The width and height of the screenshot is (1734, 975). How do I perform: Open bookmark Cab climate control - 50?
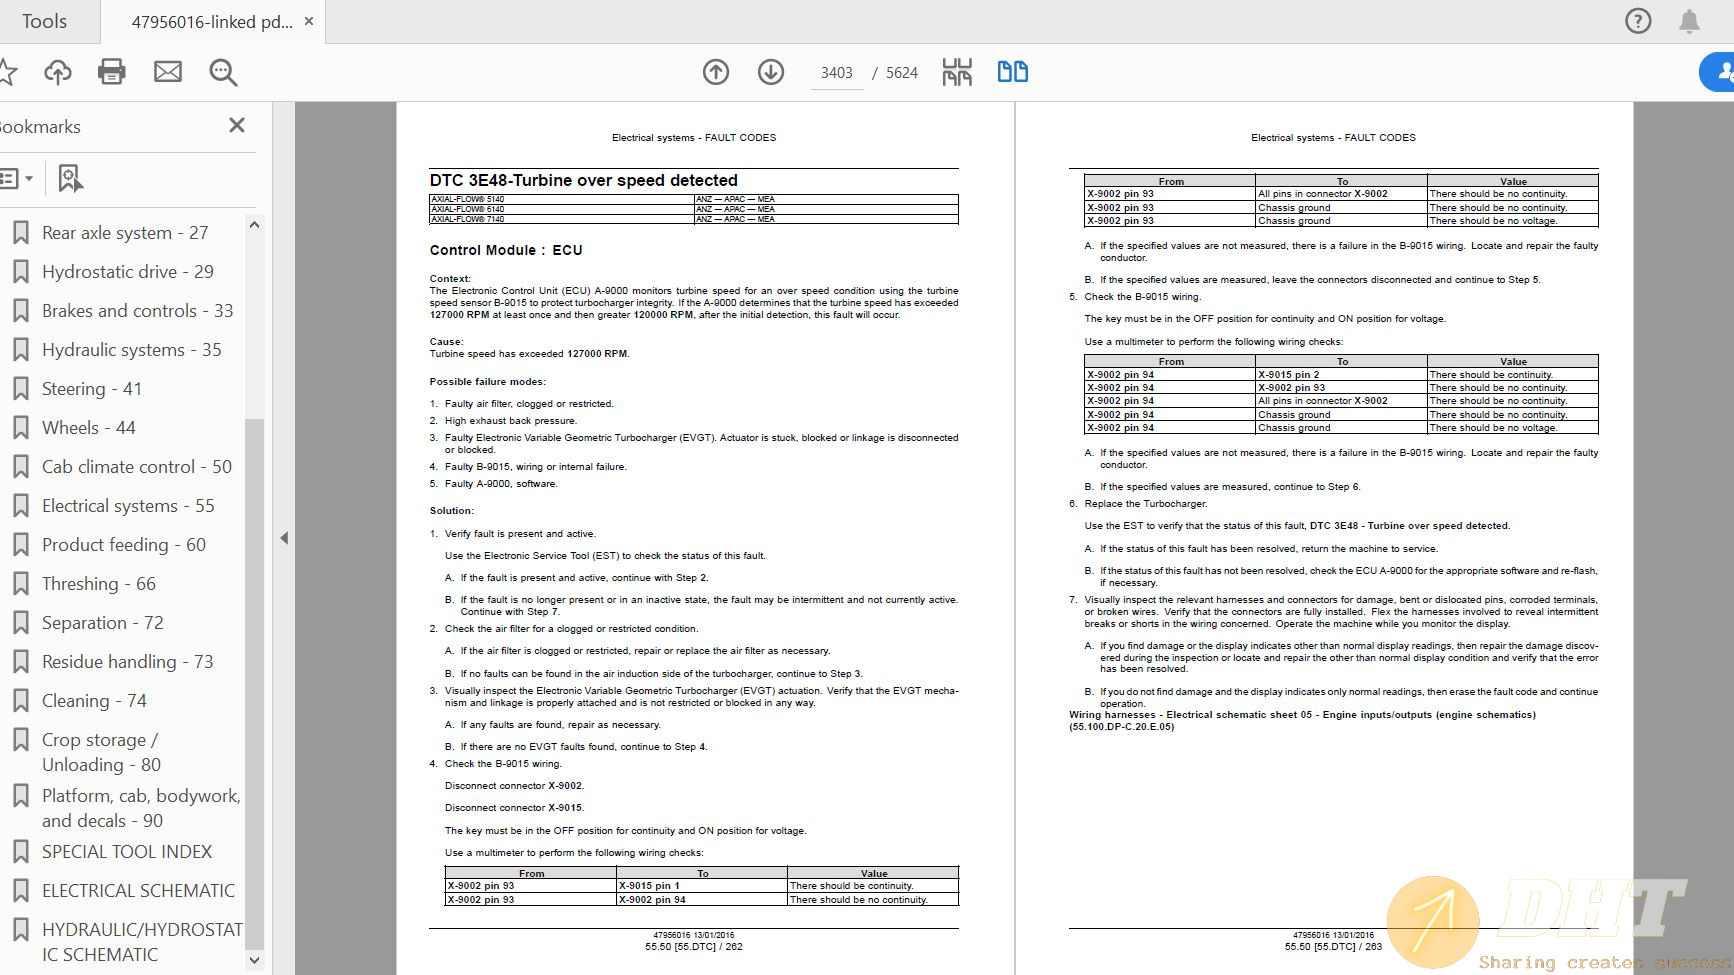coord(137,467)
